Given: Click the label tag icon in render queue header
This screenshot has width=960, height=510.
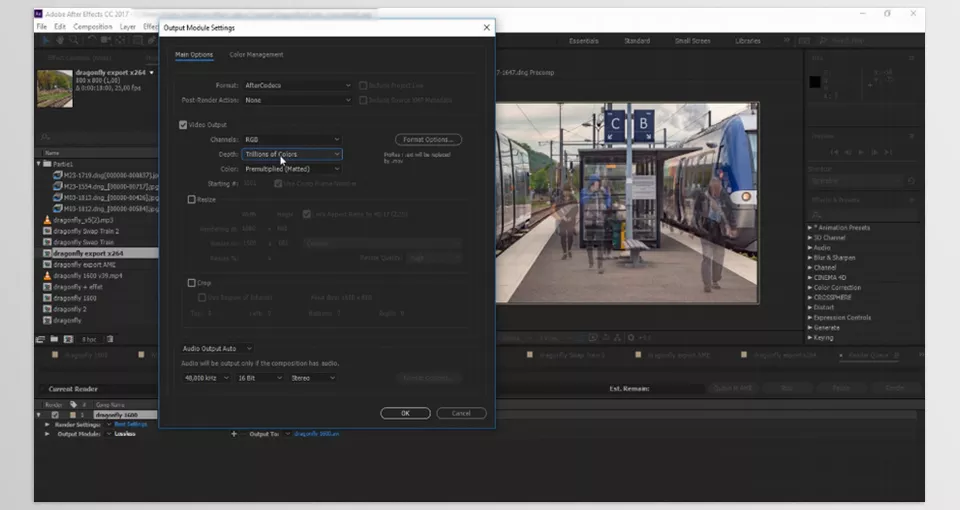Looking at the screenshot, I should click(73, 405).
